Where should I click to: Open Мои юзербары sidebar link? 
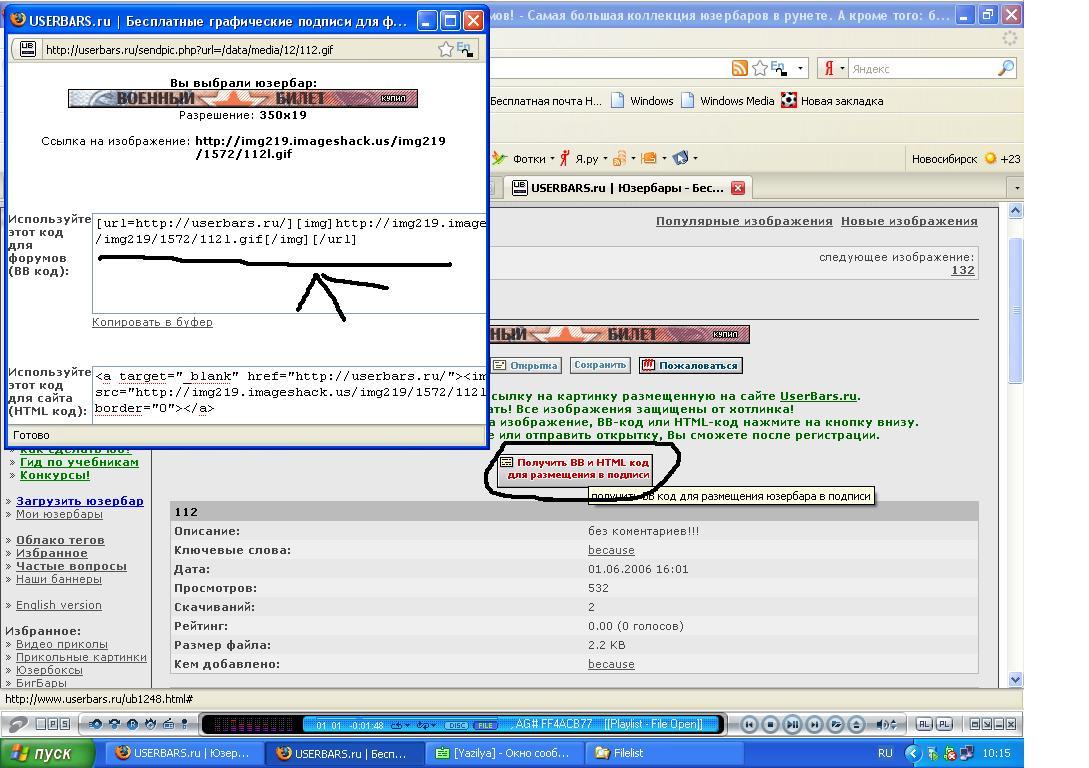coord(59,514)
